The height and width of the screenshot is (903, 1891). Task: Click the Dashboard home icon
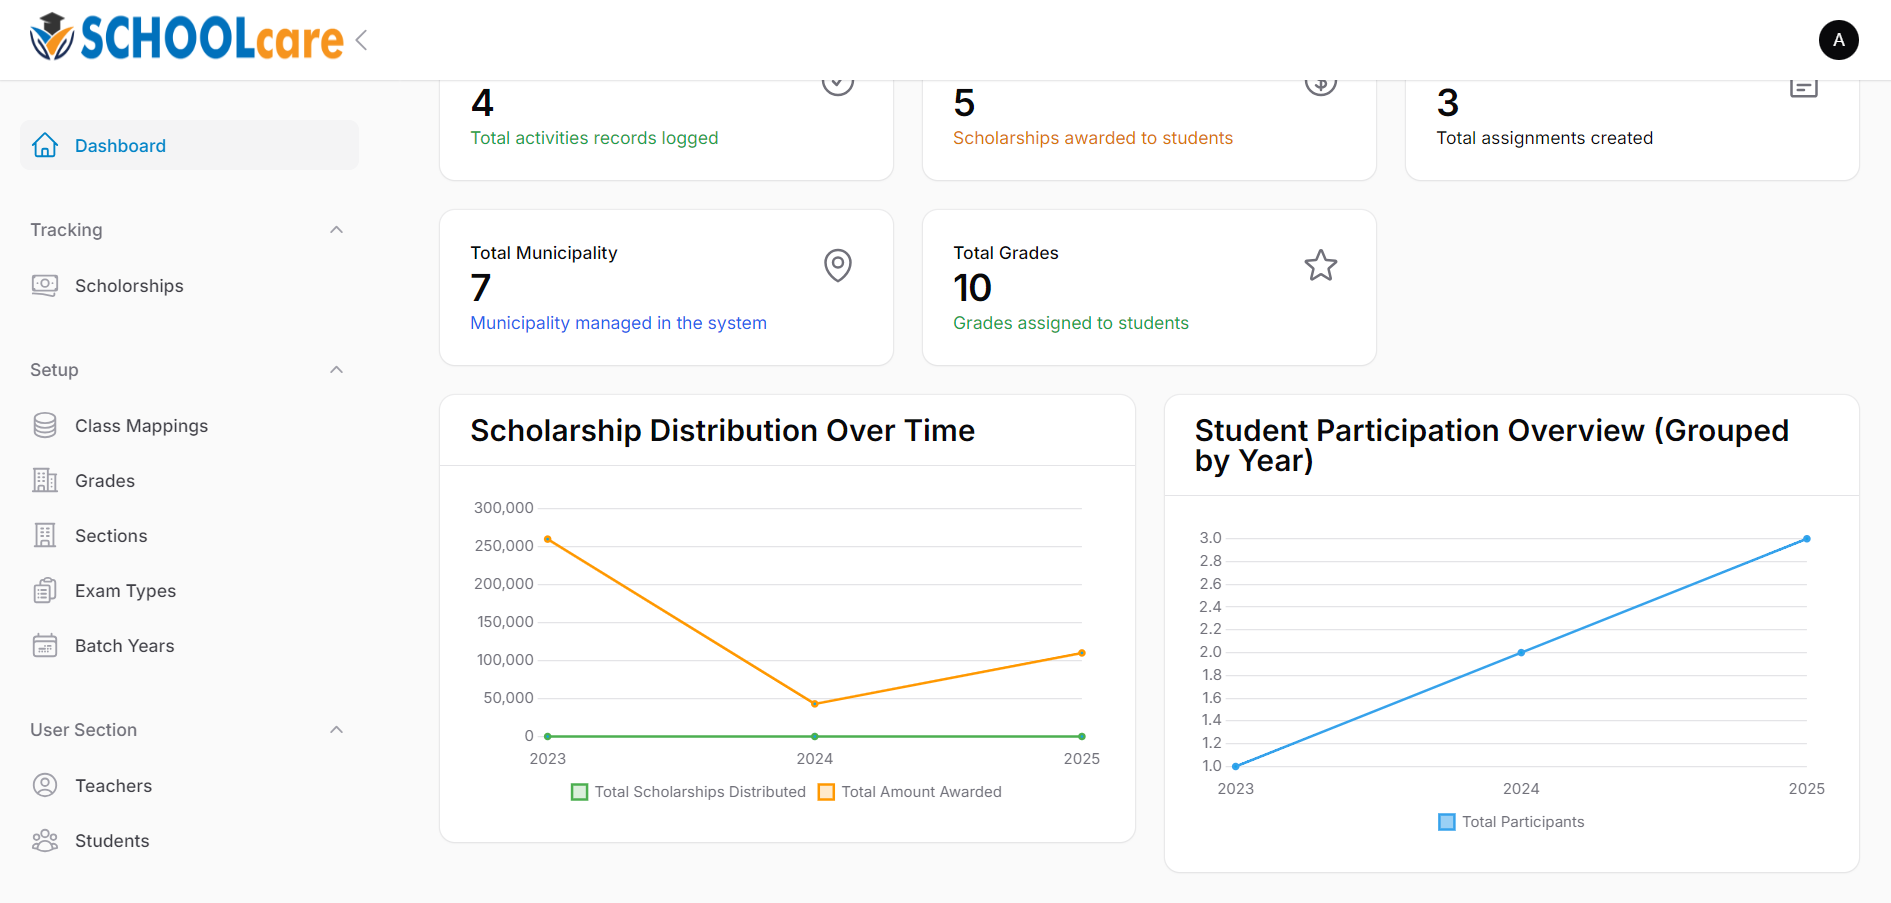(45, 146)
